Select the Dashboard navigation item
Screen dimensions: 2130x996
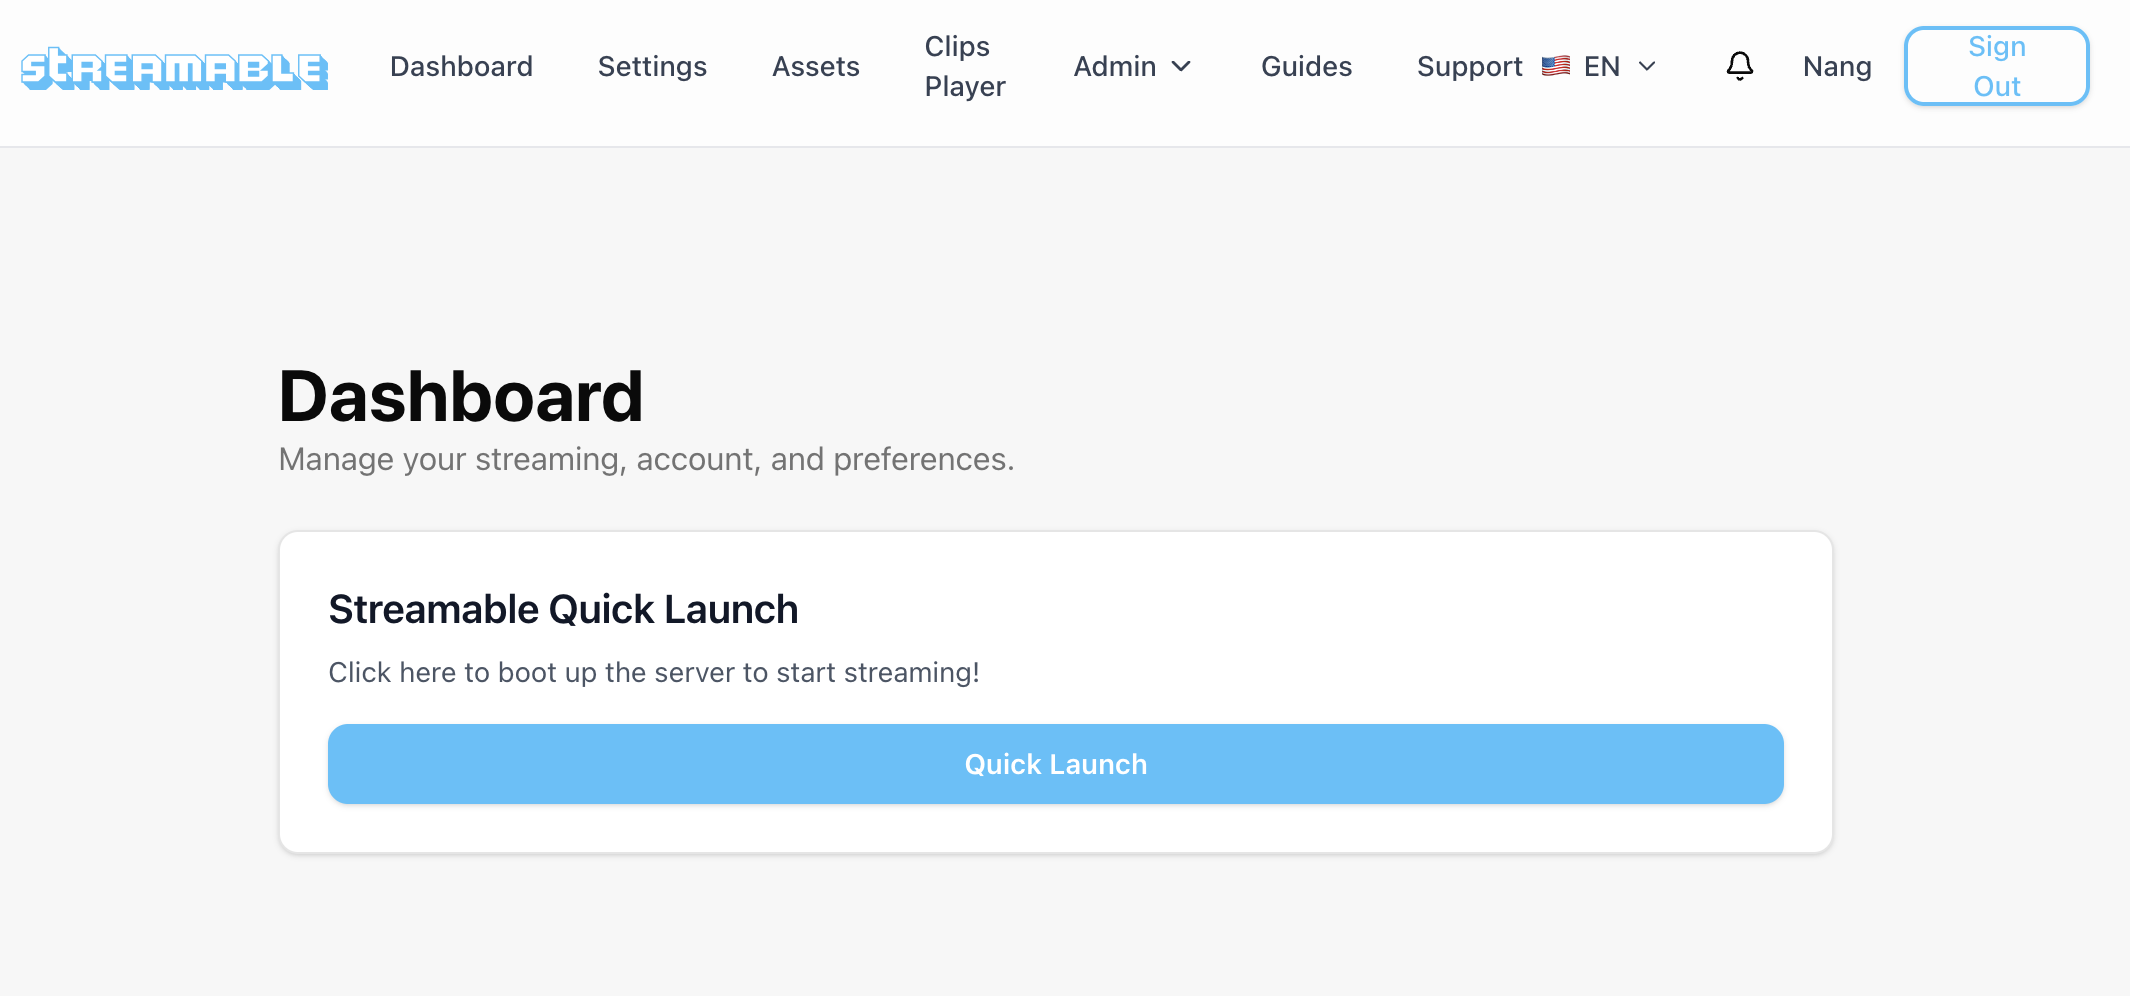[461, 66]
